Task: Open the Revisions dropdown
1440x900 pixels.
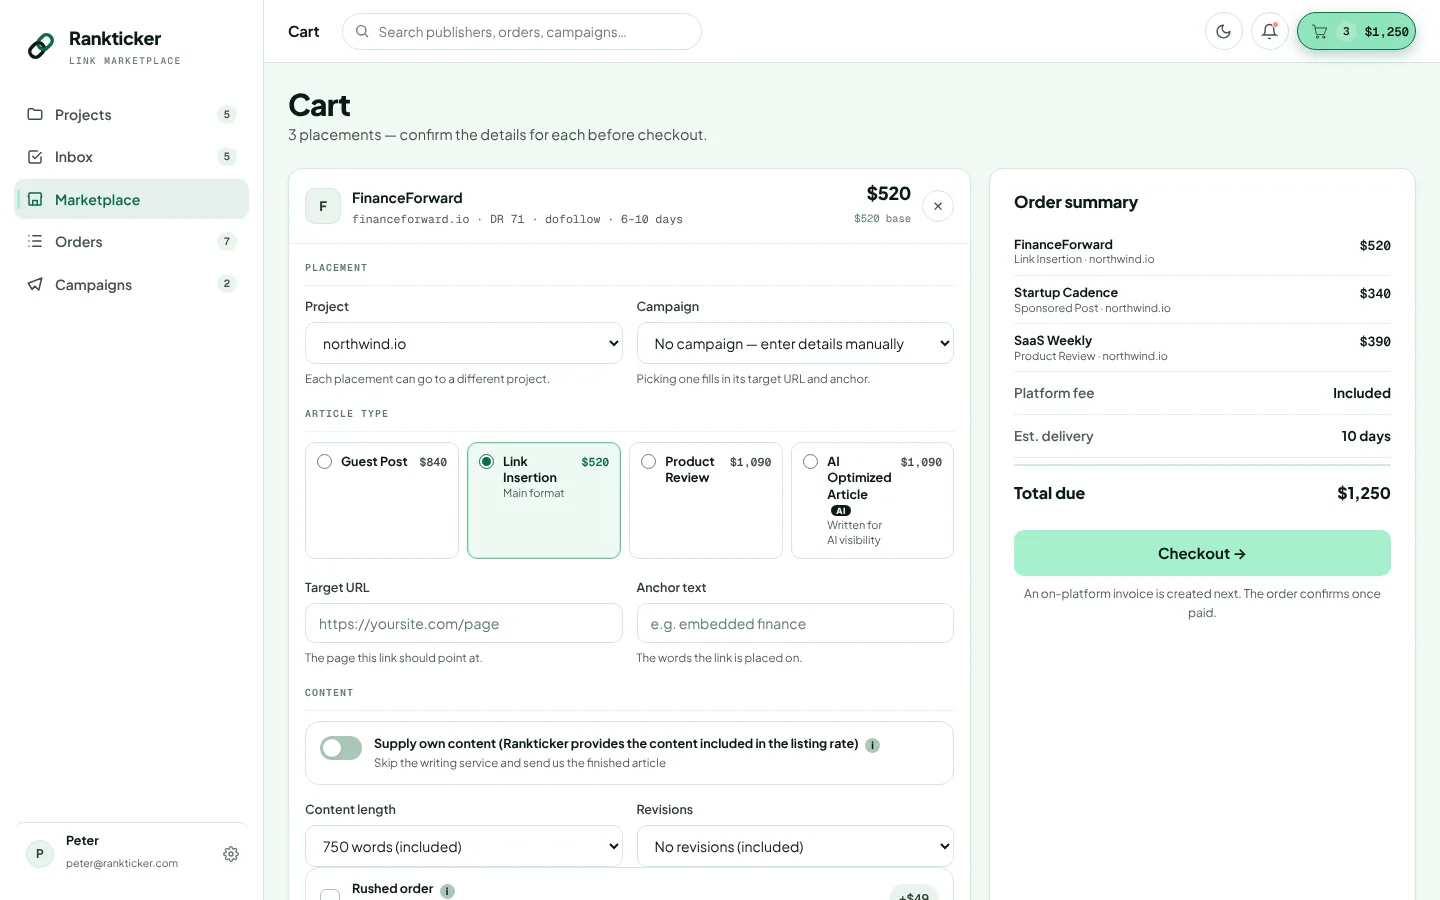Action: click(x=795, y=846)
